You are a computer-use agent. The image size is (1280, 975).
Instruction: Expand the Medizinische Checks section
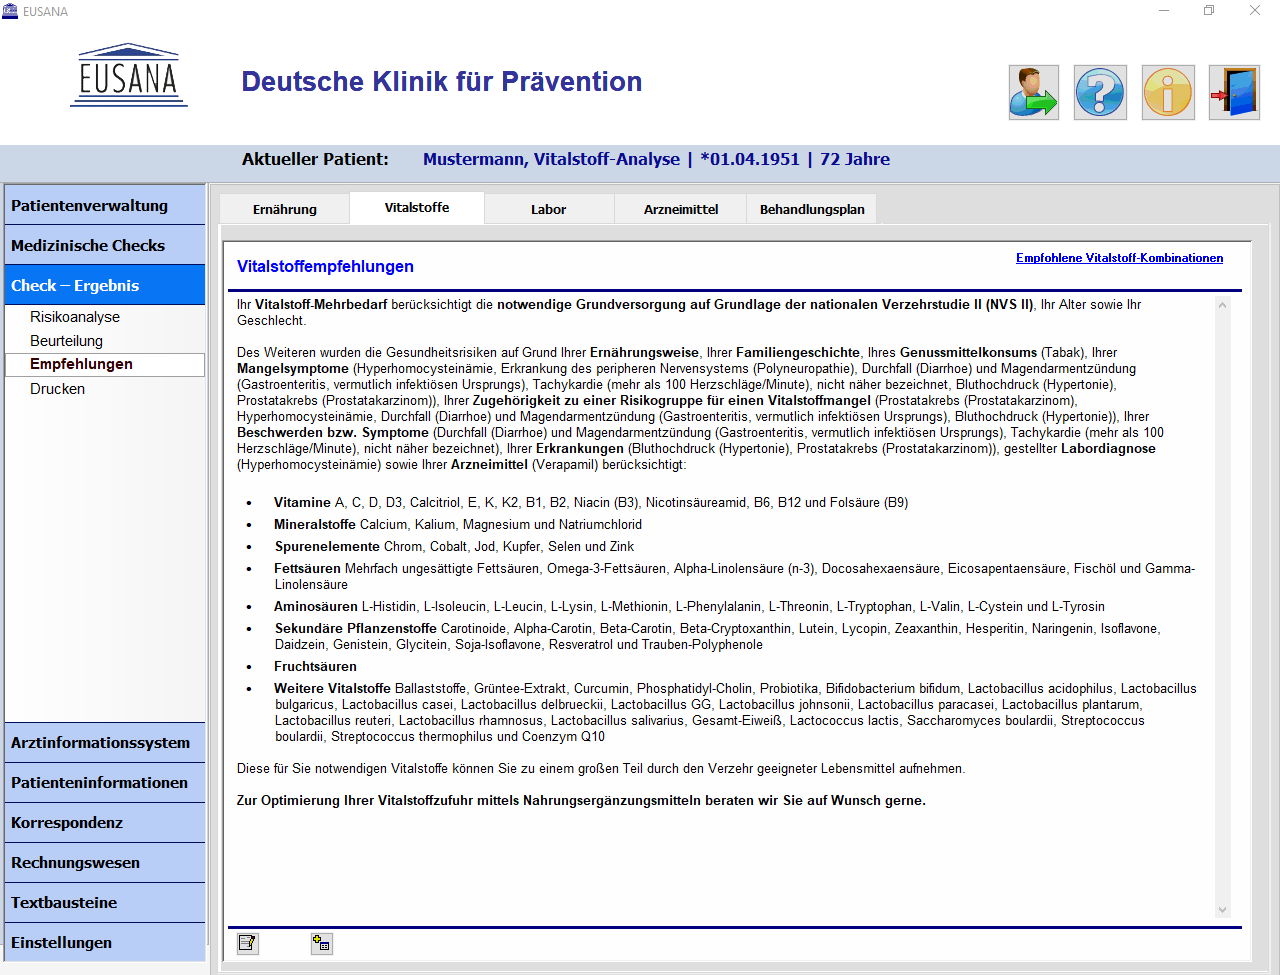tap(105, 245)
